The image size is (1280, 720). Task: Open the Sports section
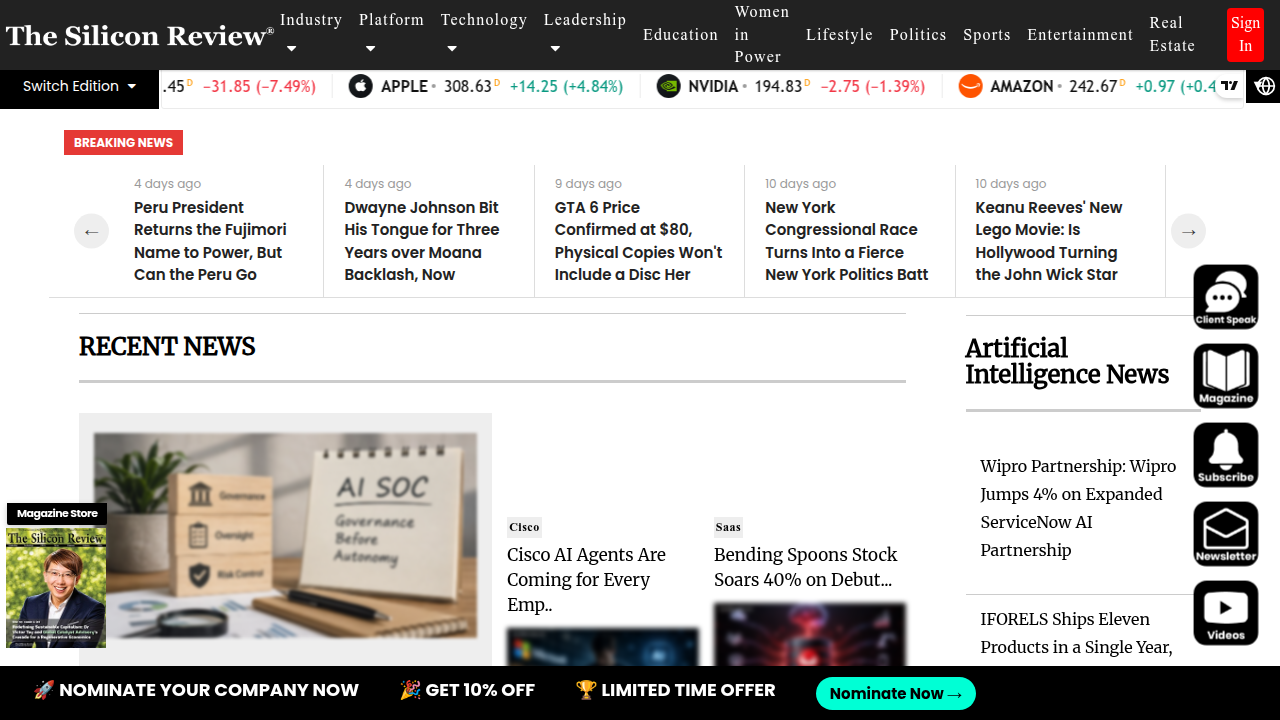987,34
